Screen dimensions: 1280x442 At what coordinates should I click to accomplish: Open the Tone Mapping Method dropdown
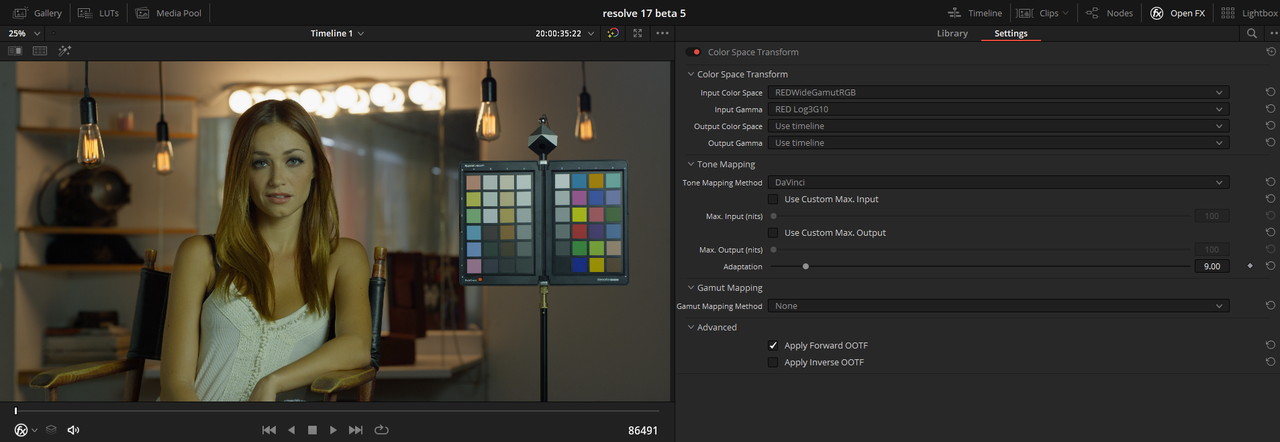pos(998,183)
